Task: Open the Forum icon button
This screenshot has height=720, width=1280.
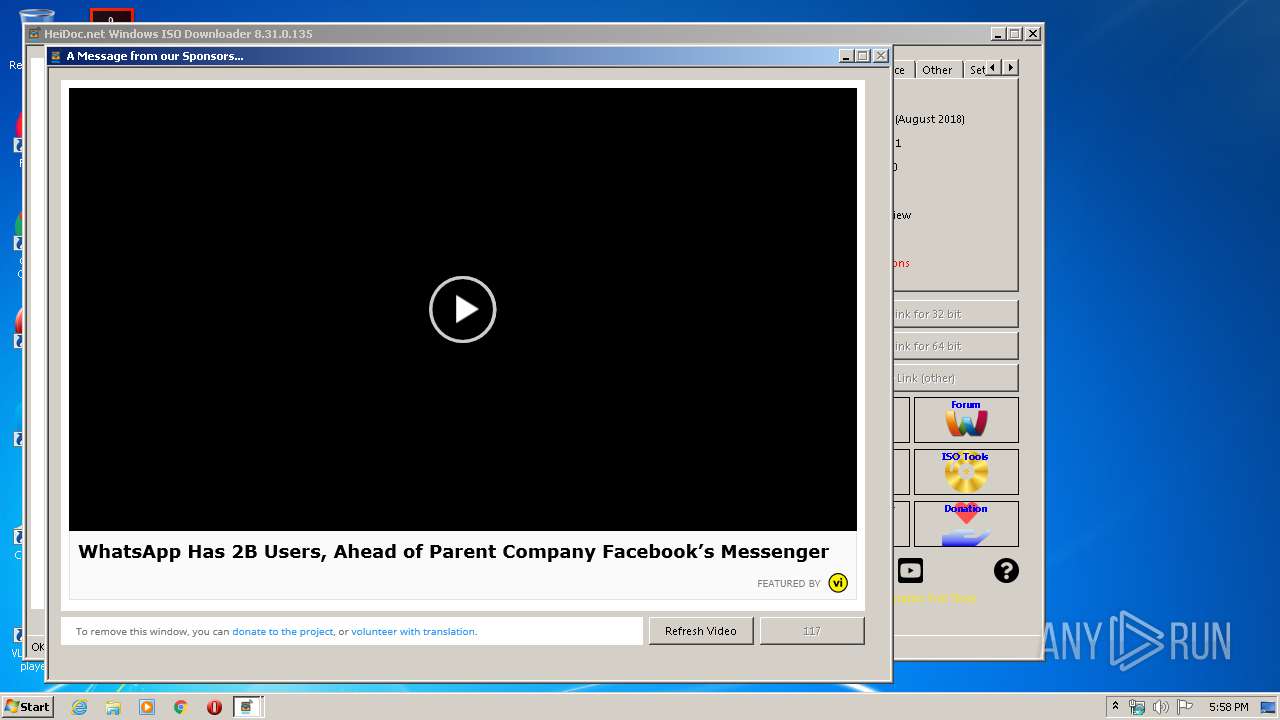Action: (x=966, y=420)
